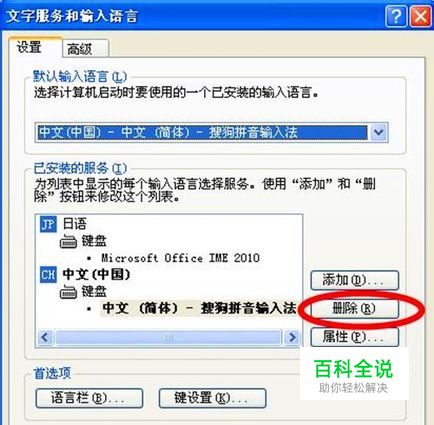This screenshot has width=434, height=425.
Task: Open the default input language dropdown
Action: pos(379,132)
